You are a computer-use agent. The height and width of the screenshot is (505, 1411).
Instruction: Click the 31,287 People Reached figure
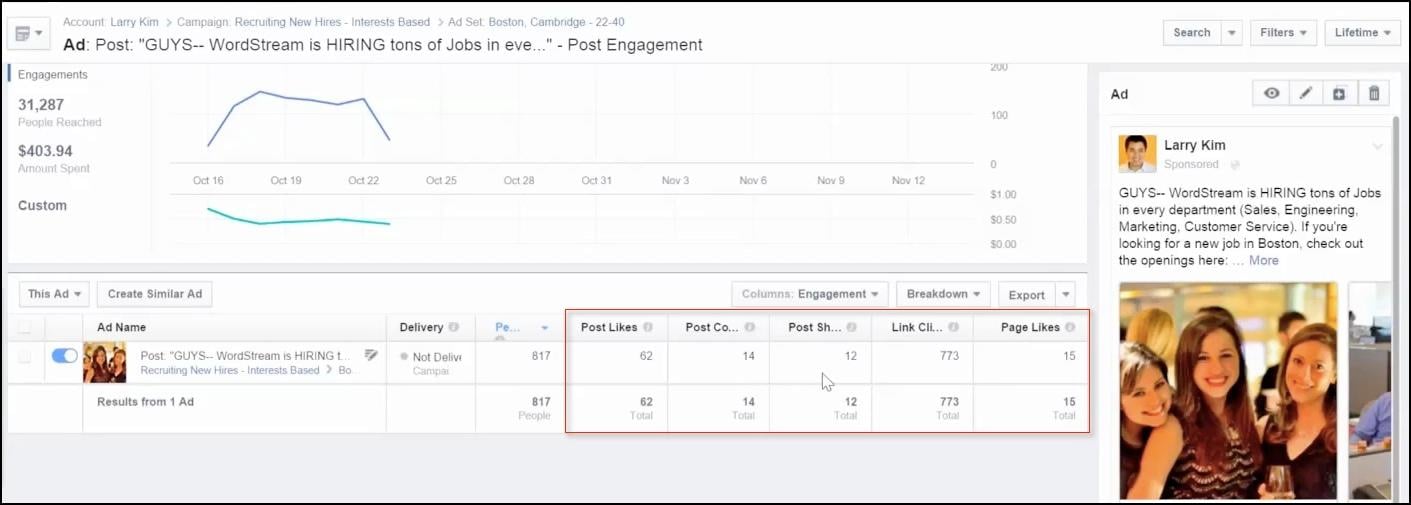pyautogui.click(x=41, y=104)
